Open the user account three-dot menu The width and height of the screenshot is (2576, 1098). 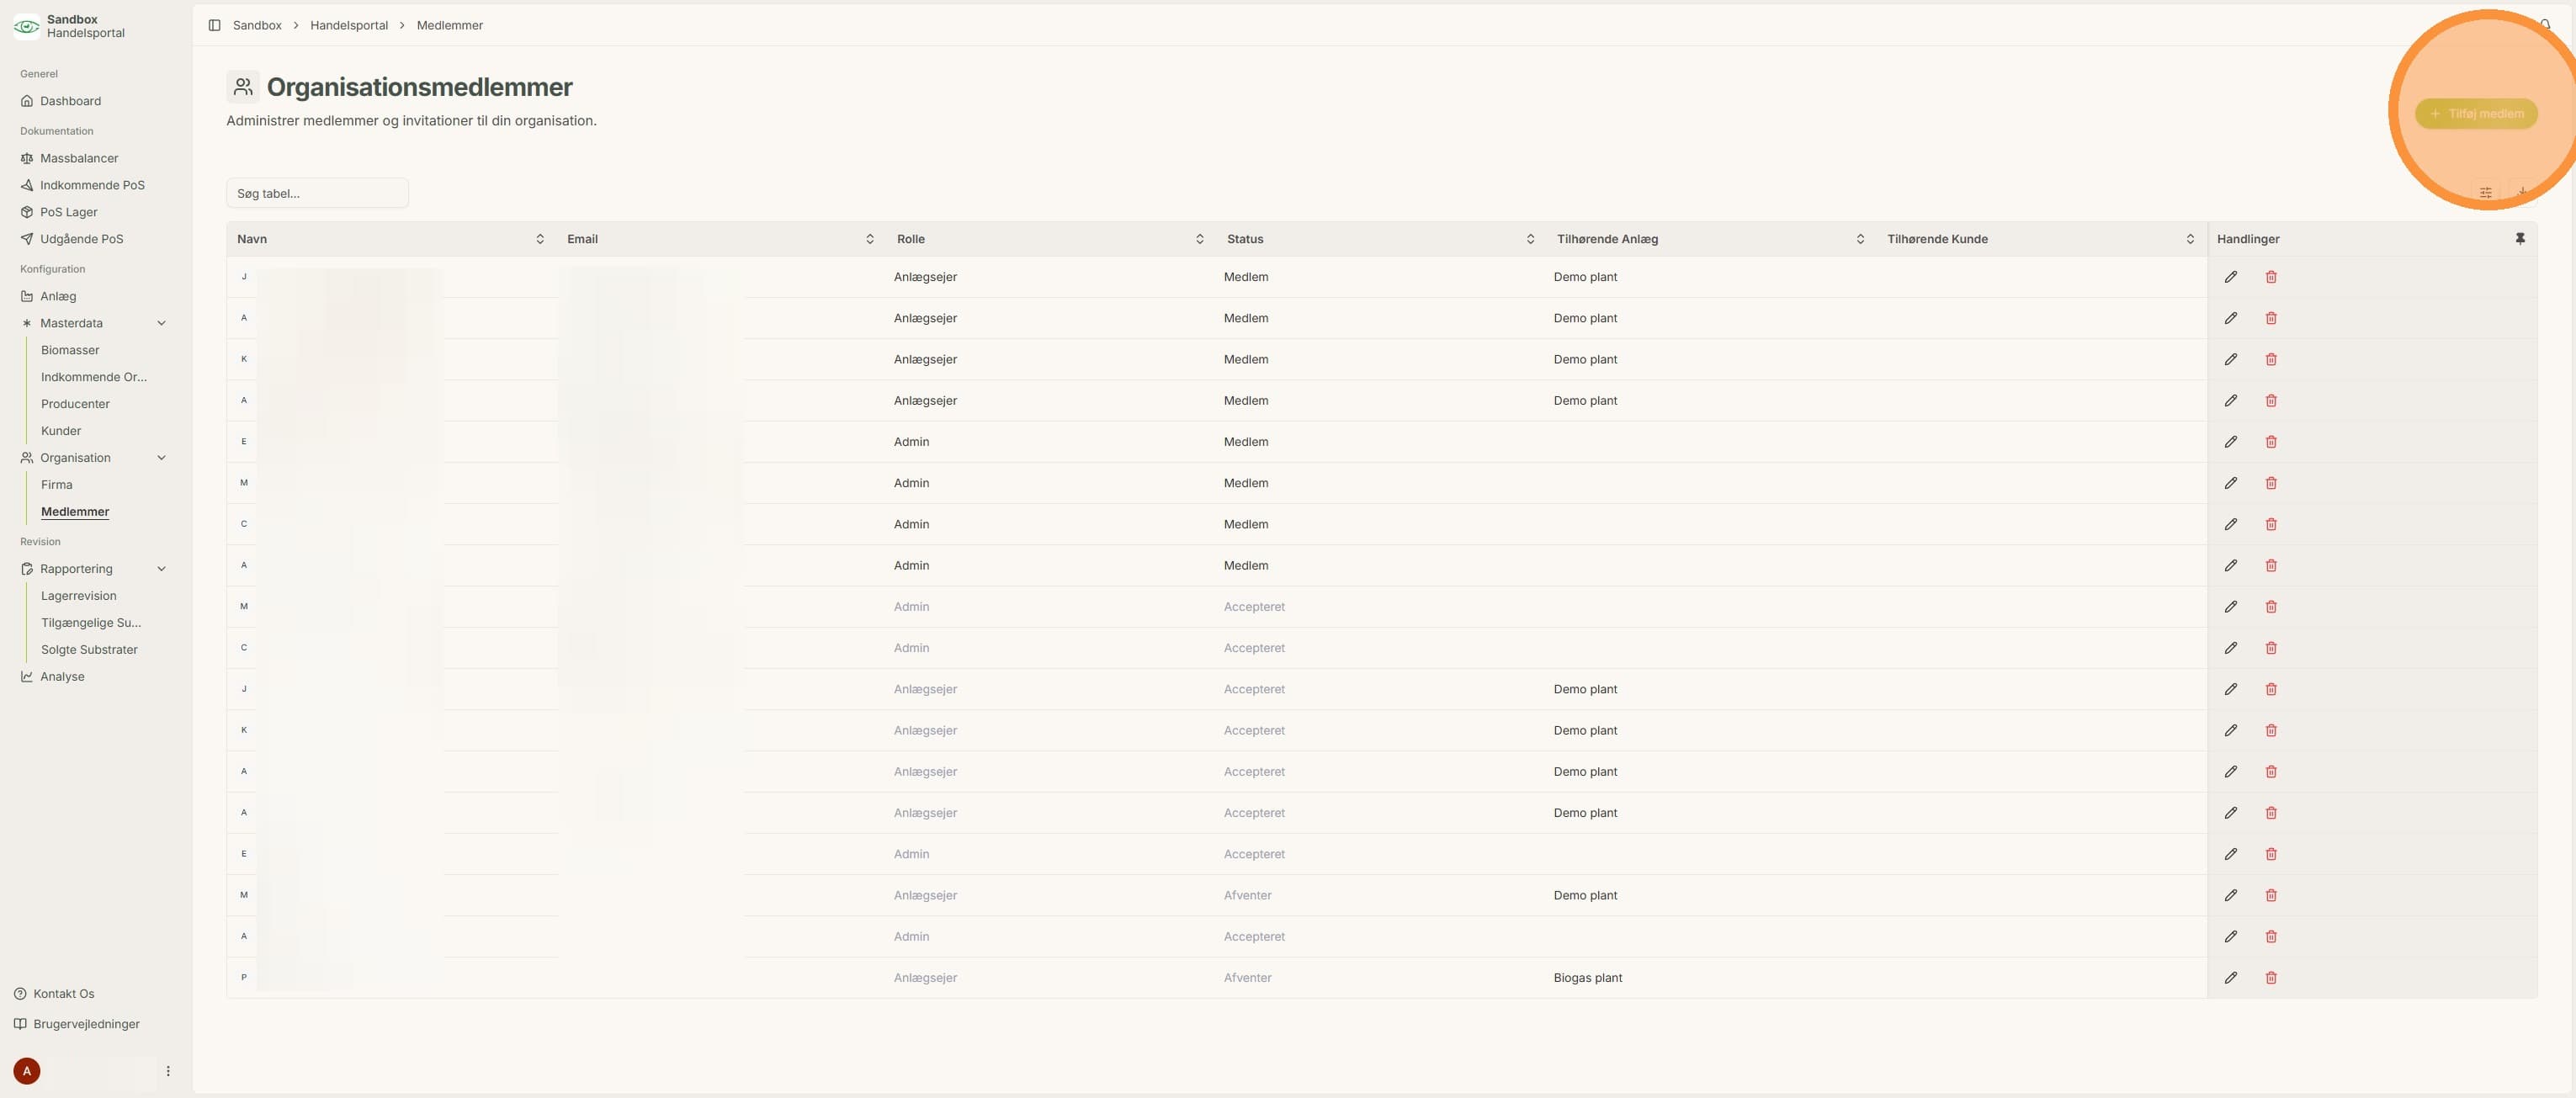(168, 1071)
